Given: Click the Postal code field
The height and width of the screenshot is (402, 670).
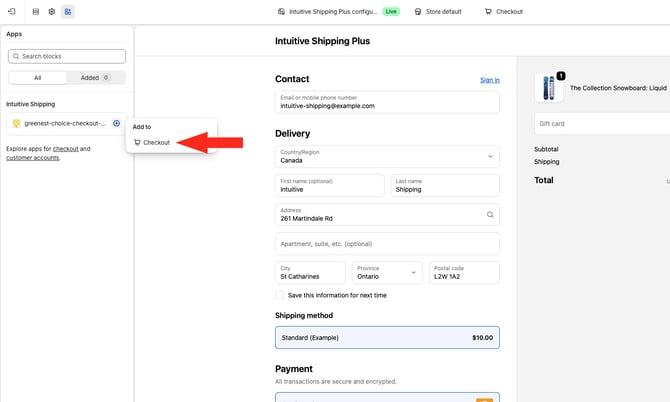Looking at the screenshot, I should [464, 273].
